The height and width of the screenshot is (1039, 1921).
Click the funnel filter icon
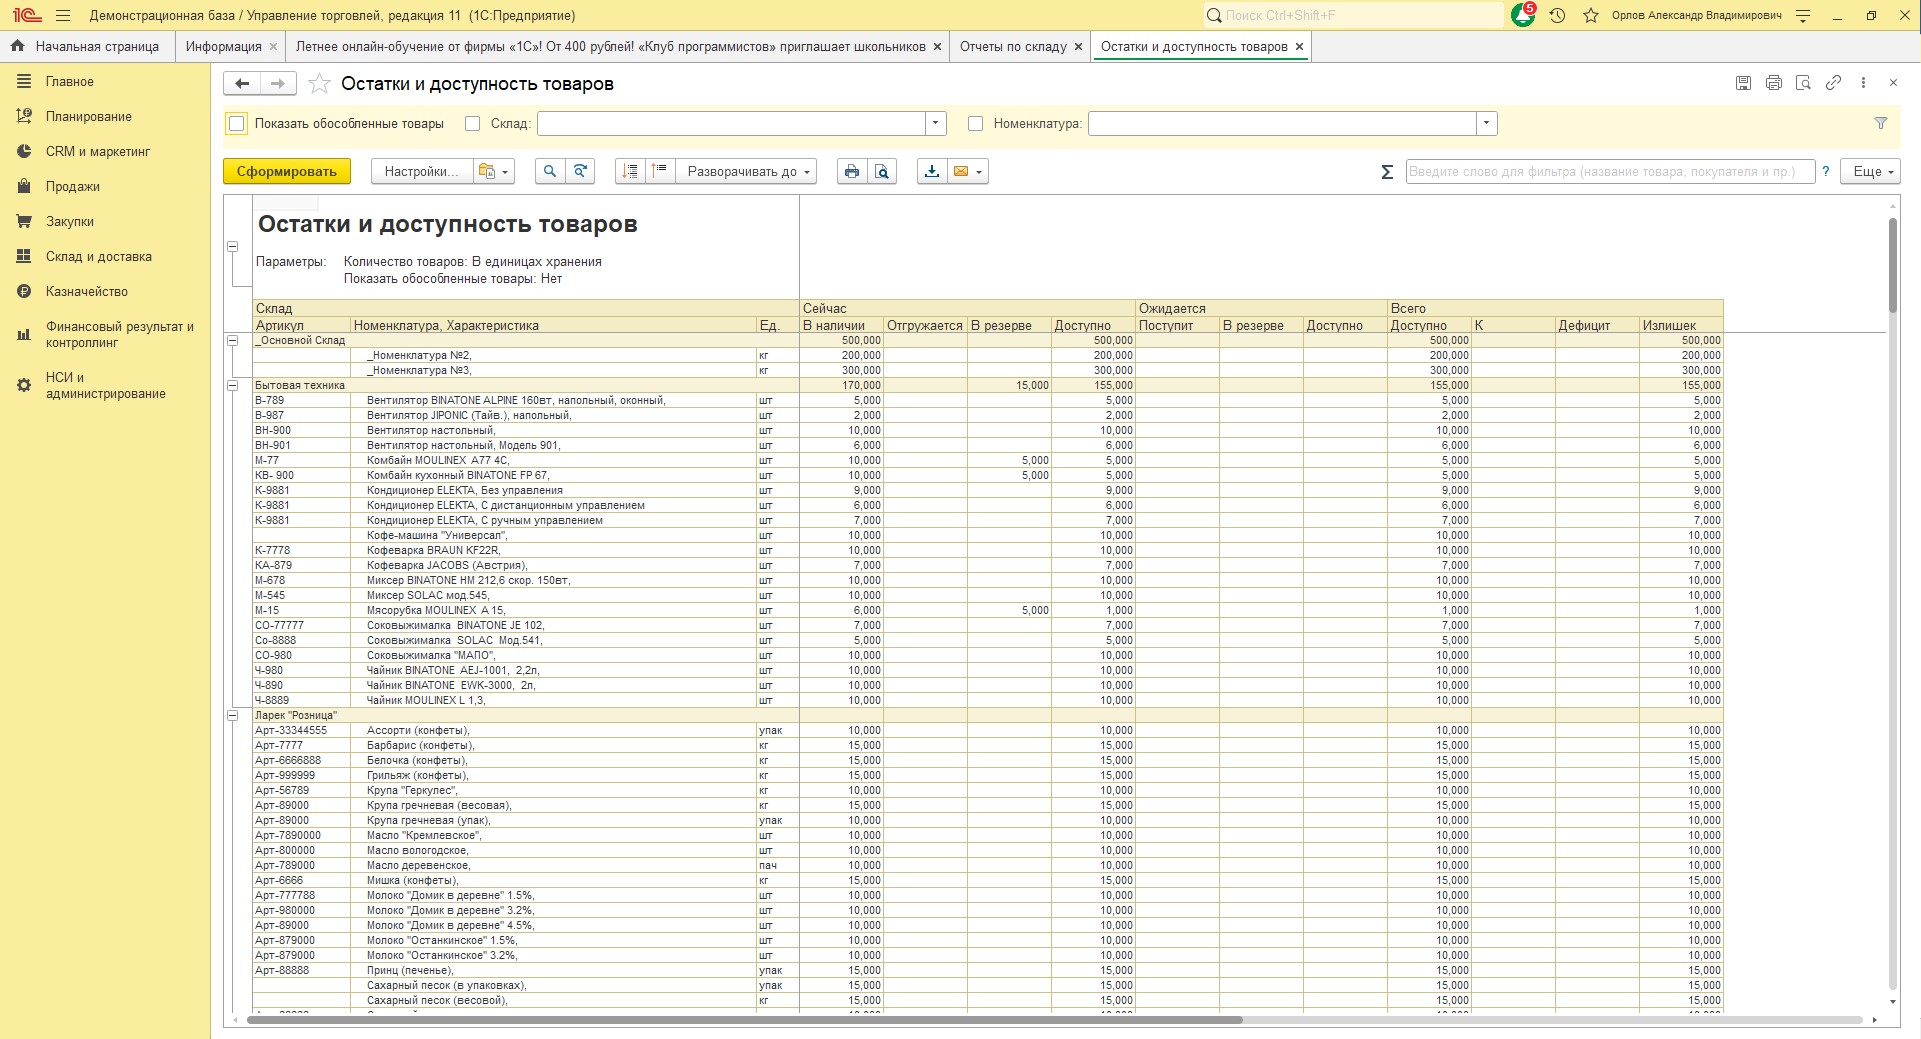1880,123
